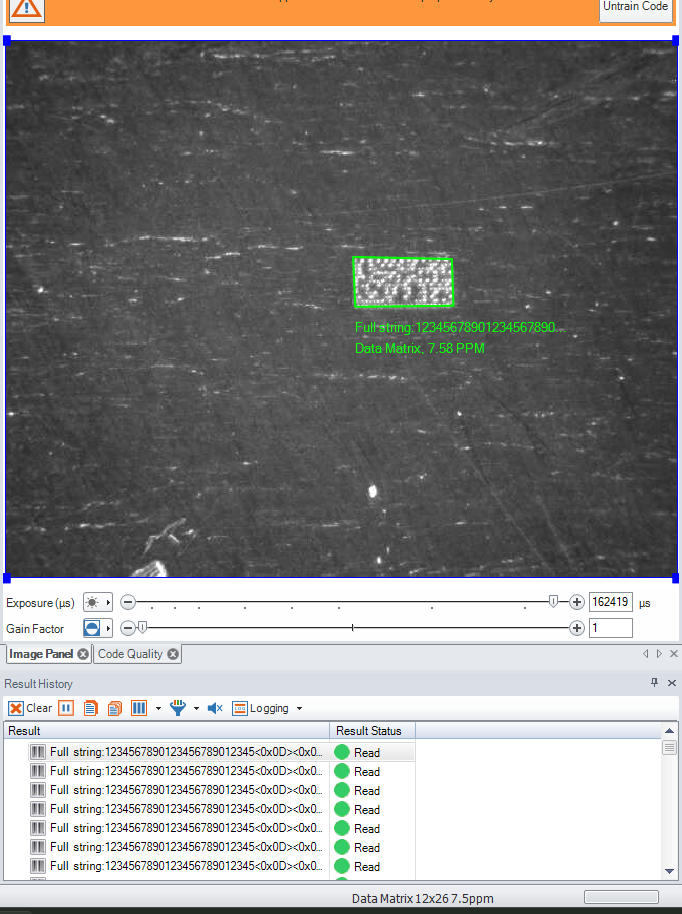The width and height of the screenshot is (682, 914).
Task: Open the Logging dropdown arrow
Action: pos(300,709)
